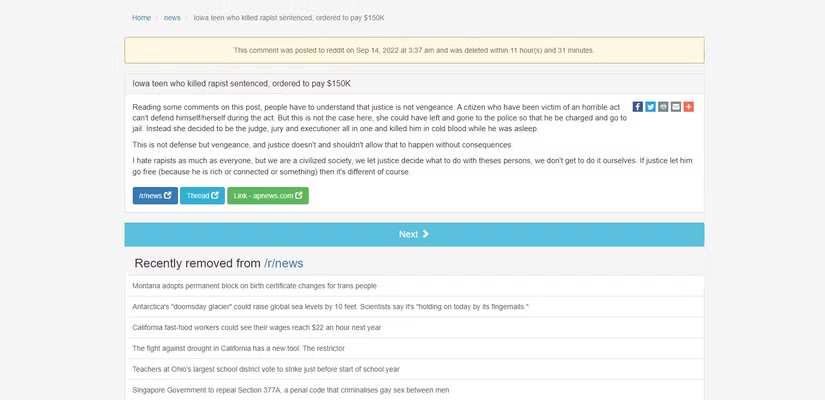The width and height of the screenshot is (825, 400).
Task: Share comment on Facebook
Action: point(638,107)
